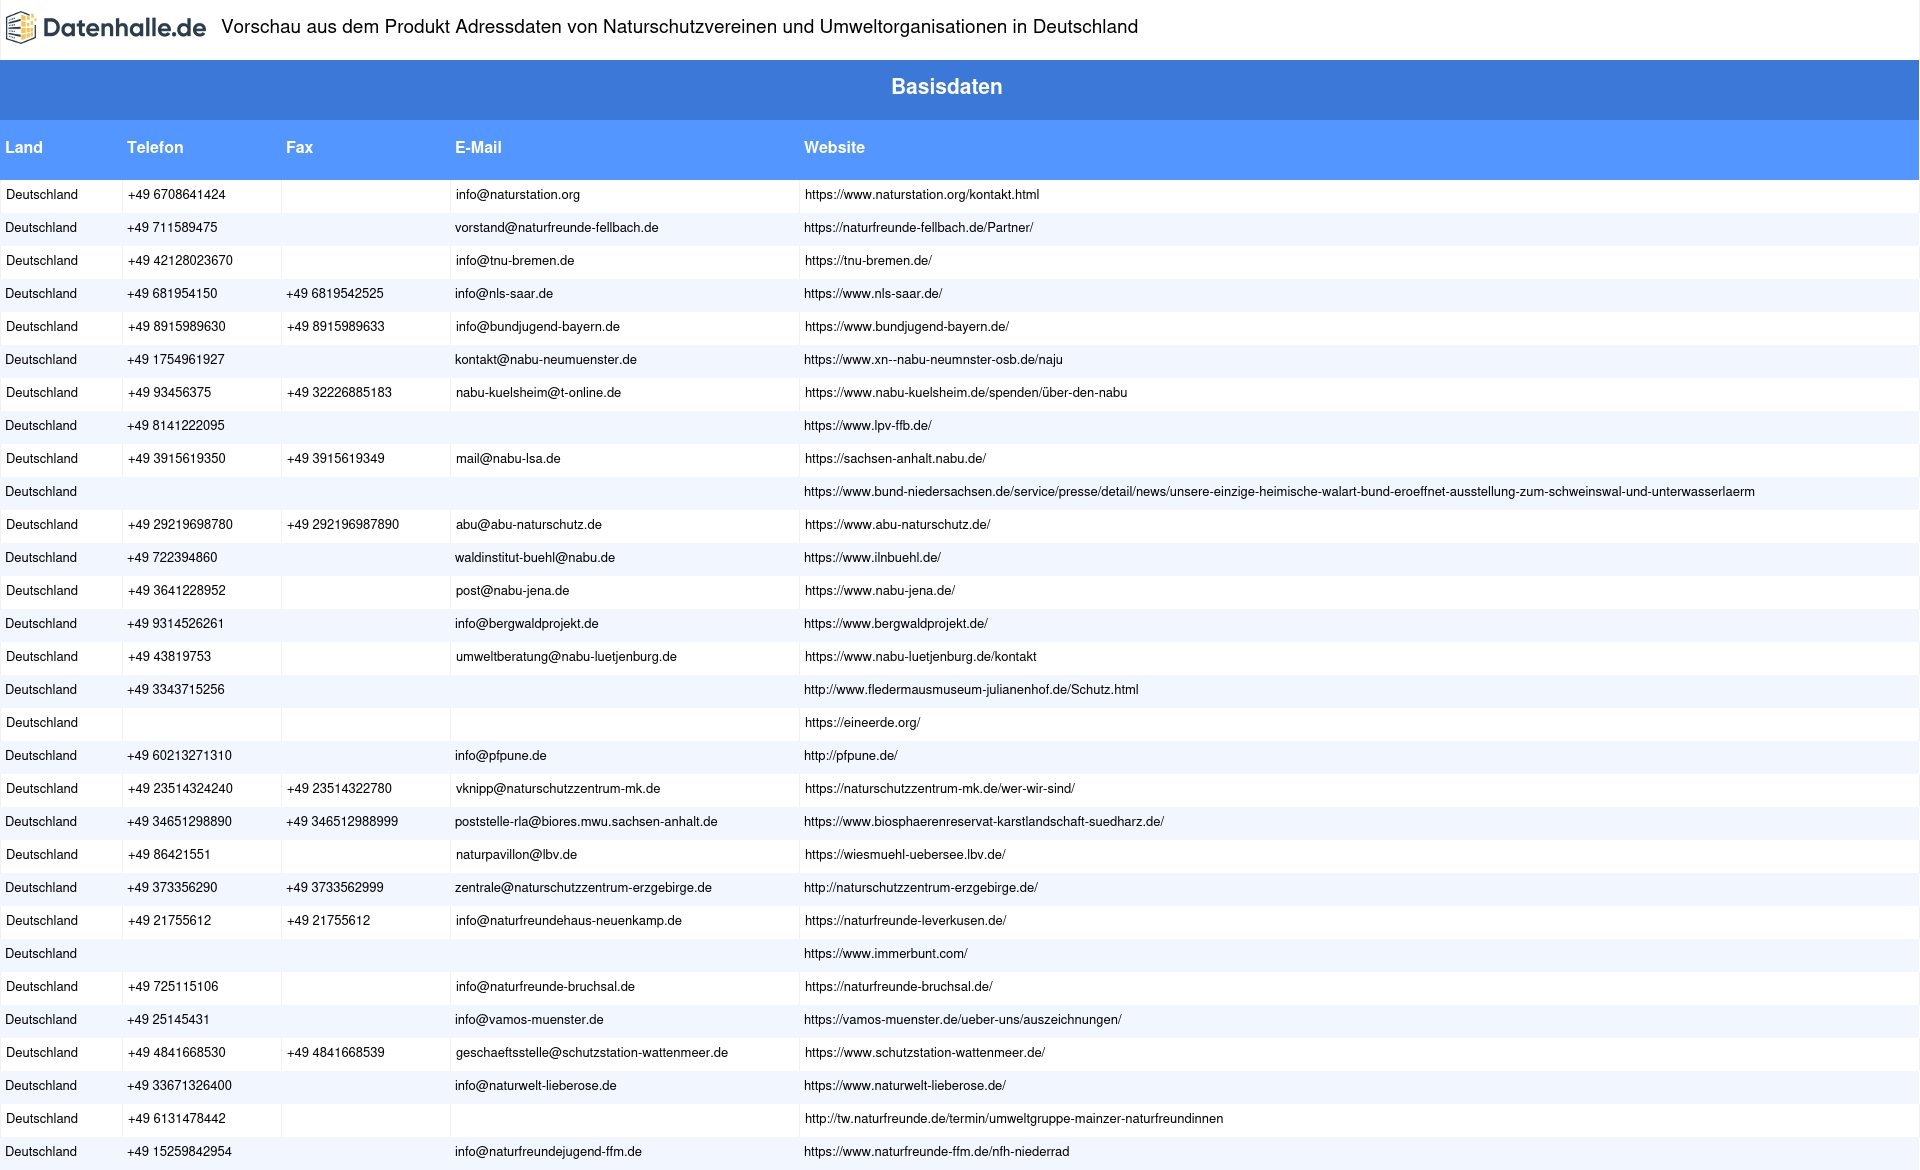Select phone +49 29219698780
Viewport: 1920px width, 1170px height.
point(180,525)
